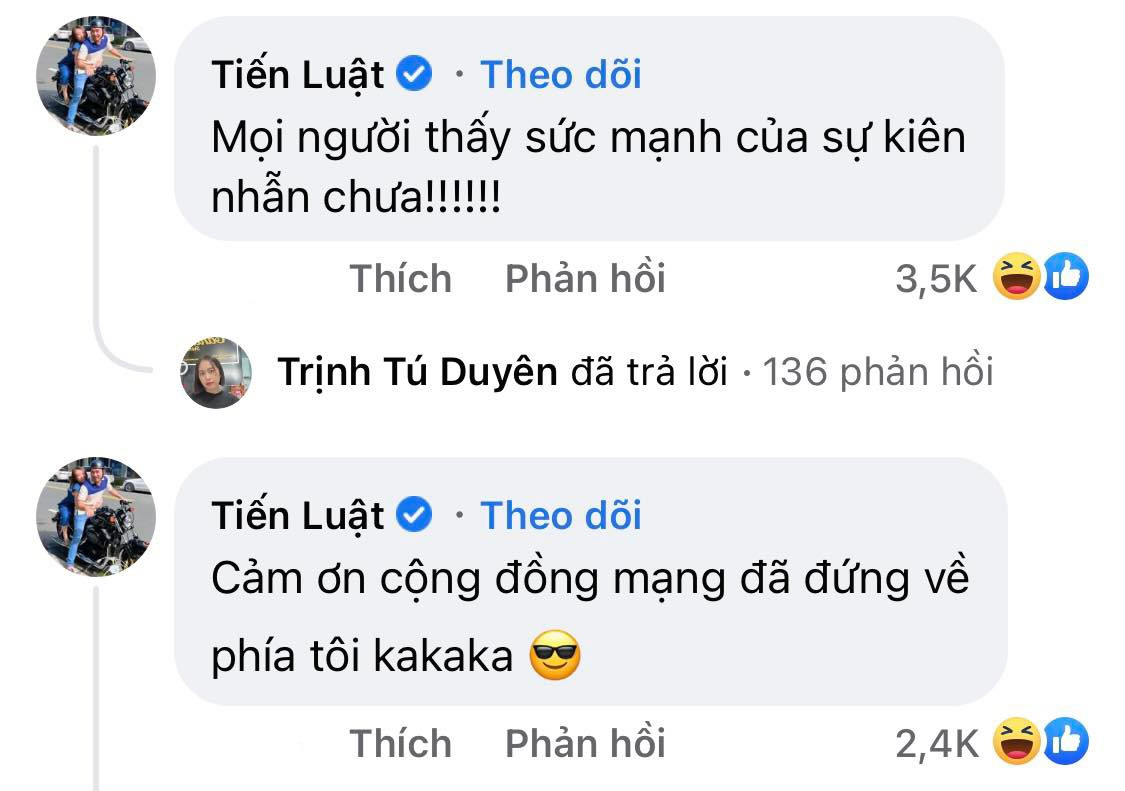Follow Tiến Luật via first Theo dõi link
This screenshot has height=791, width=1125.
pyautogui.click(x=560, y=74)
